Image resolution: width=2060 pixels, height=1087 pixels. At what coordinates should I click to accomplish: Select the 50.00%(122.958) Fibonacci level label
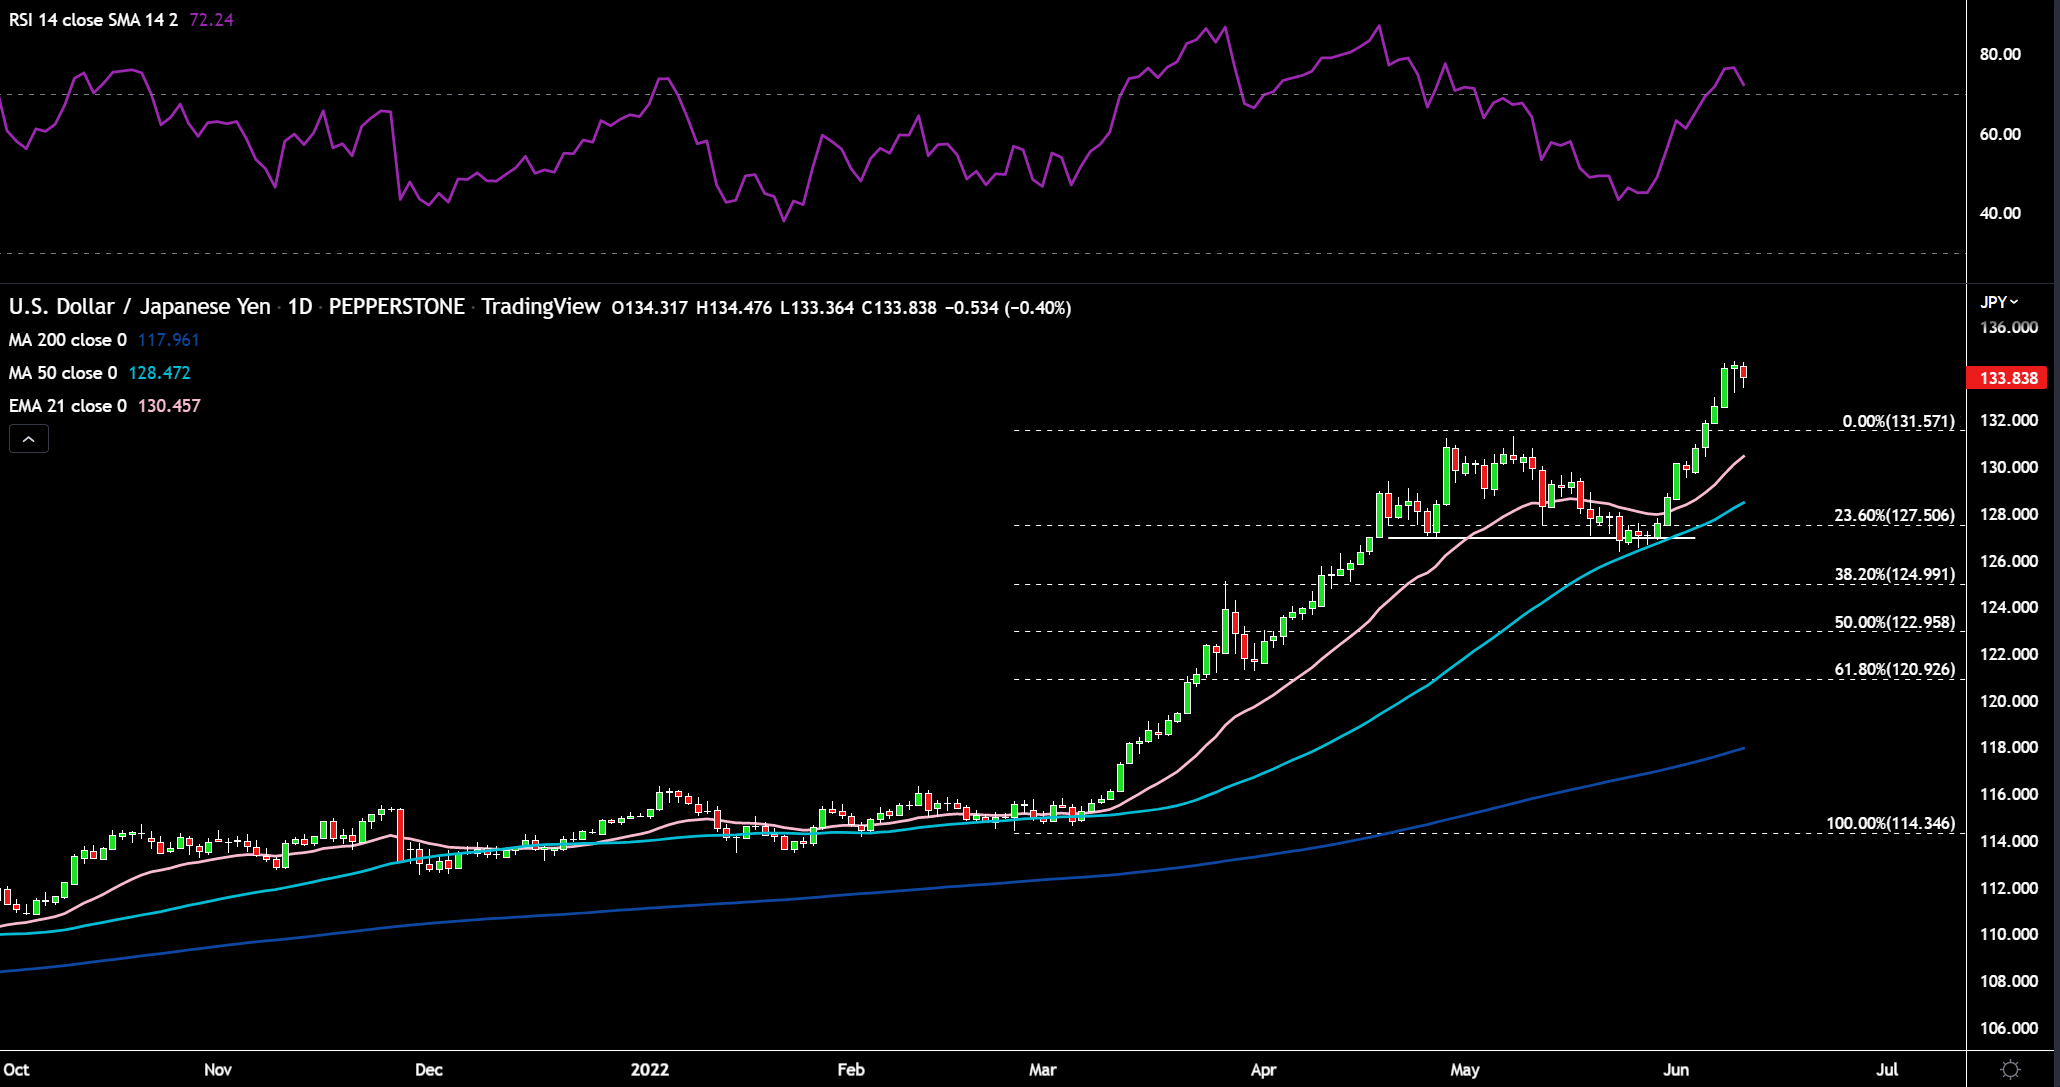(x=1894, y=622)
